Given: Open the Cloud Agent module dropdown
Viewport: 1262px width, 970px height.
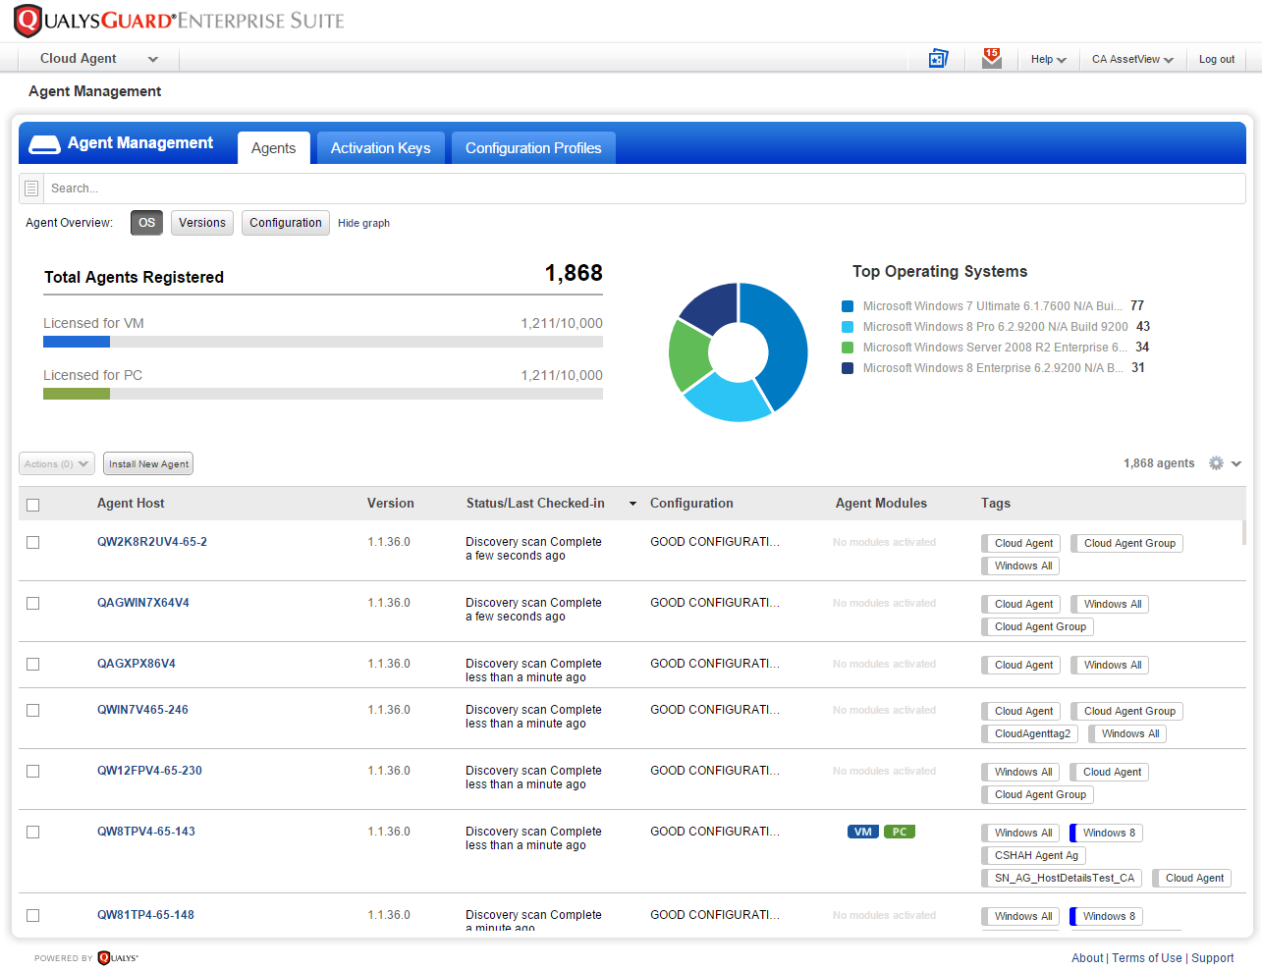Looking at the screenshot, I should pos(97,58).
